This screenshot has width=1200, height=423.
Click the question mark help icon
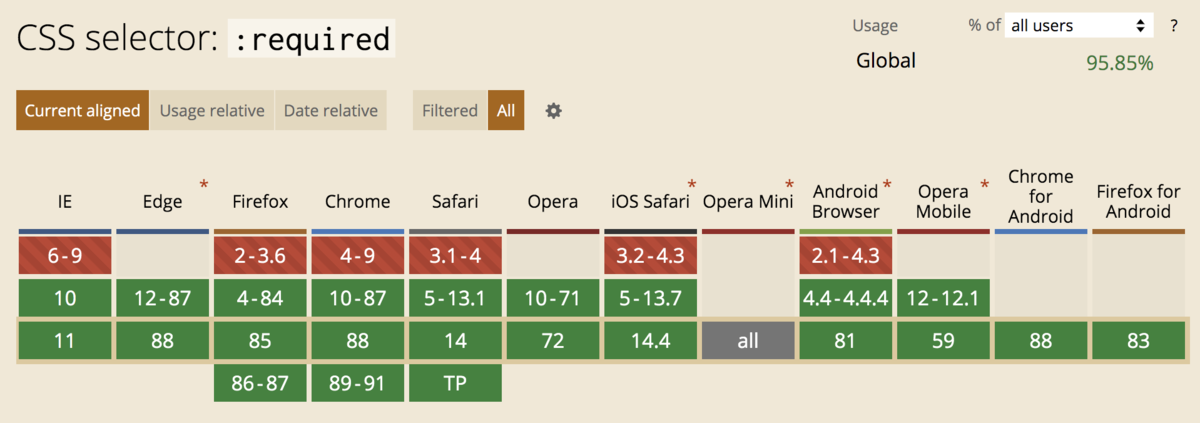[x=1174, y=26]
